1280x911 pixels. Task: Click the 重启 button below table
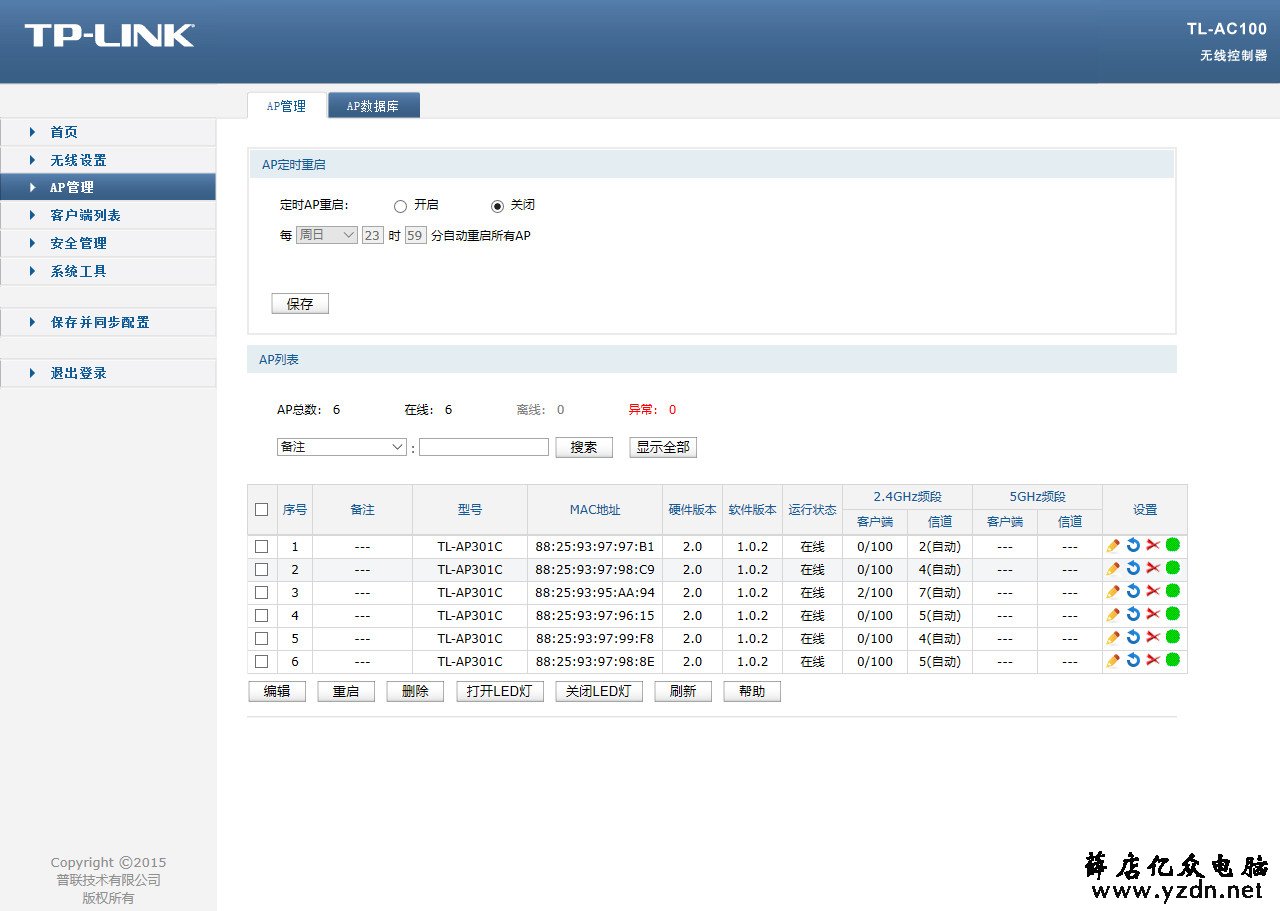point(346,691)
